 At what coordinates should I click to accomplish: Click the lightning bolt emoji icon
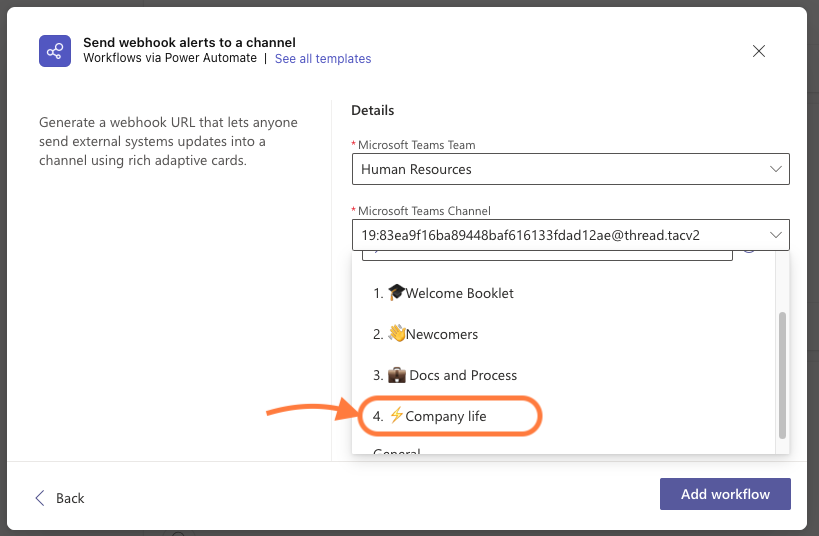pyautogui.click(x=396, y=416)
